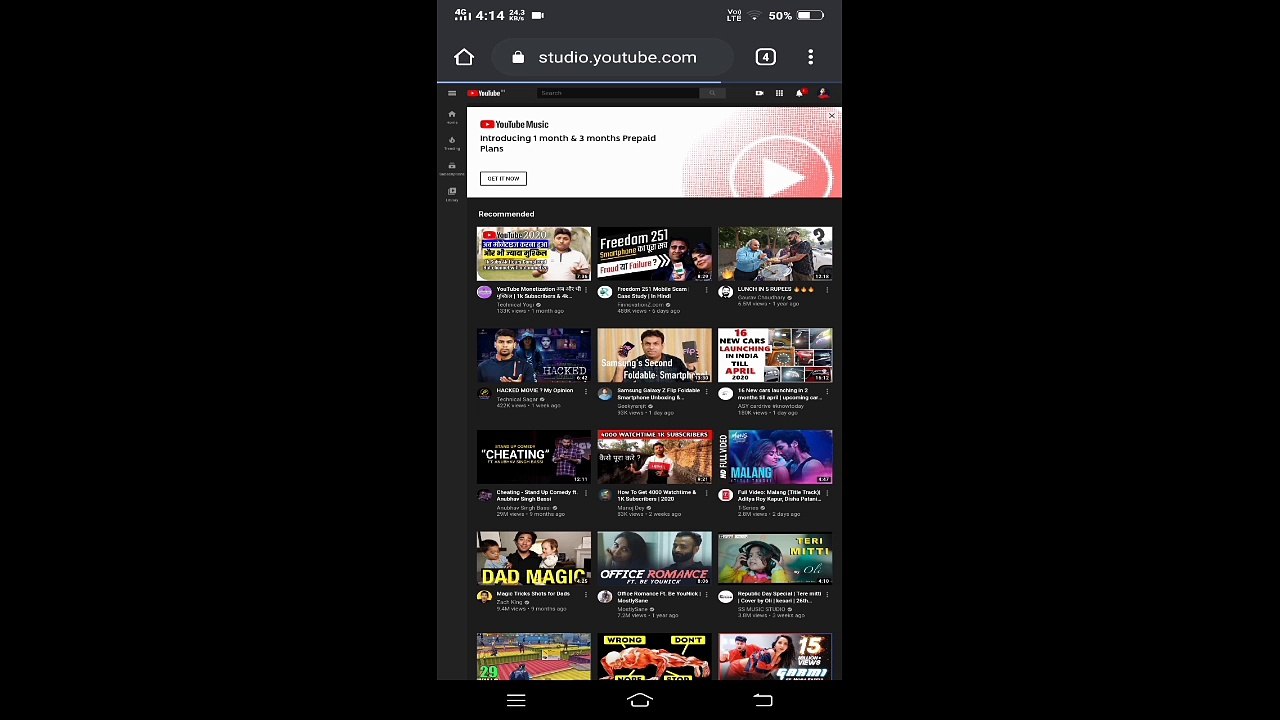Open the MostlySane channel avatar
Screen dimensions: 1280x720
(604, 596)
